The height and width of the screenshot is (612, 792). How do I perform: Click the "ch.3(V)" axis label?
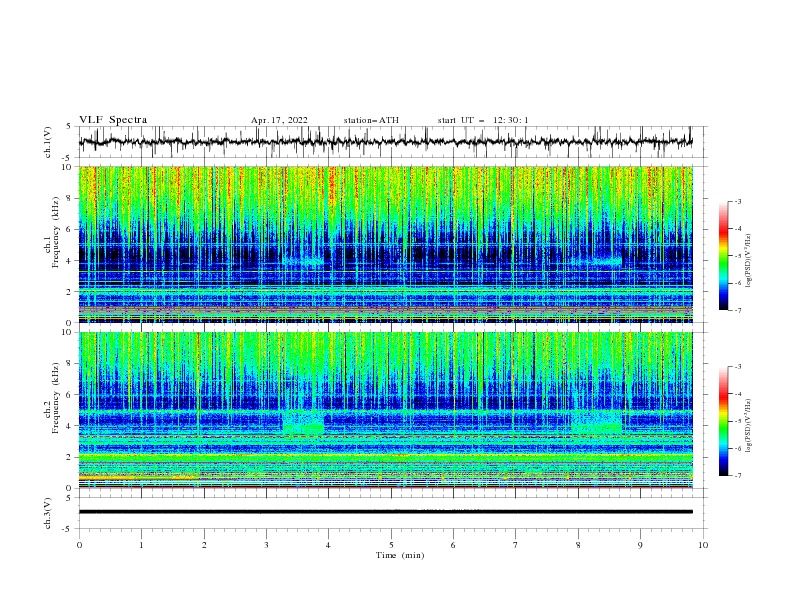48,513
